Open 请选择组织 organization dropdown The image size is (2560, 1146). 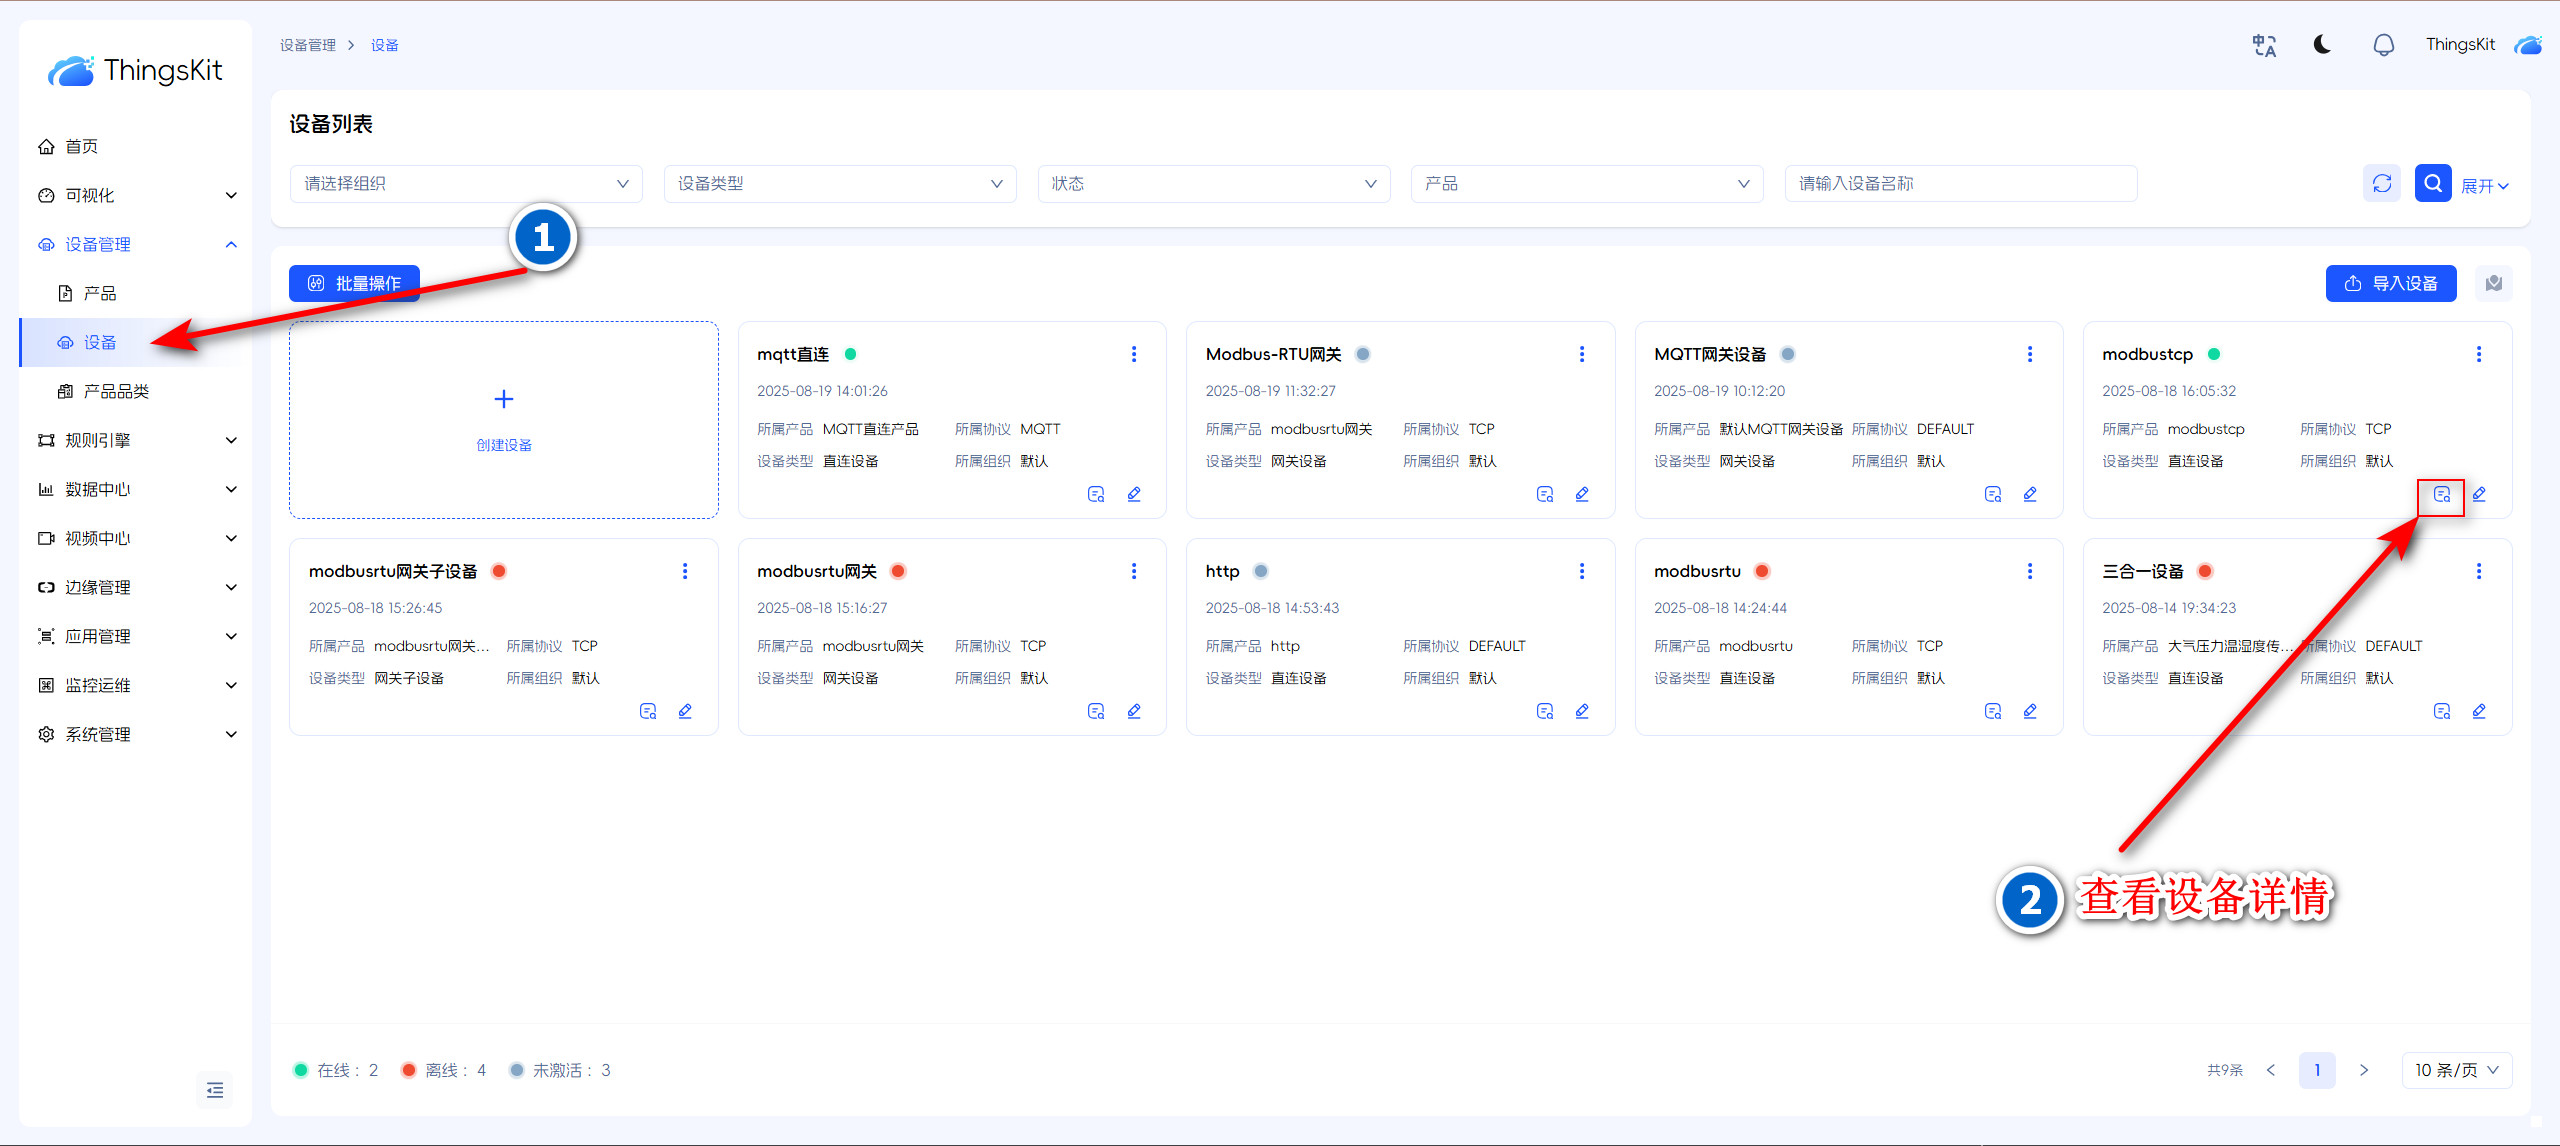(x=466, y=184)
